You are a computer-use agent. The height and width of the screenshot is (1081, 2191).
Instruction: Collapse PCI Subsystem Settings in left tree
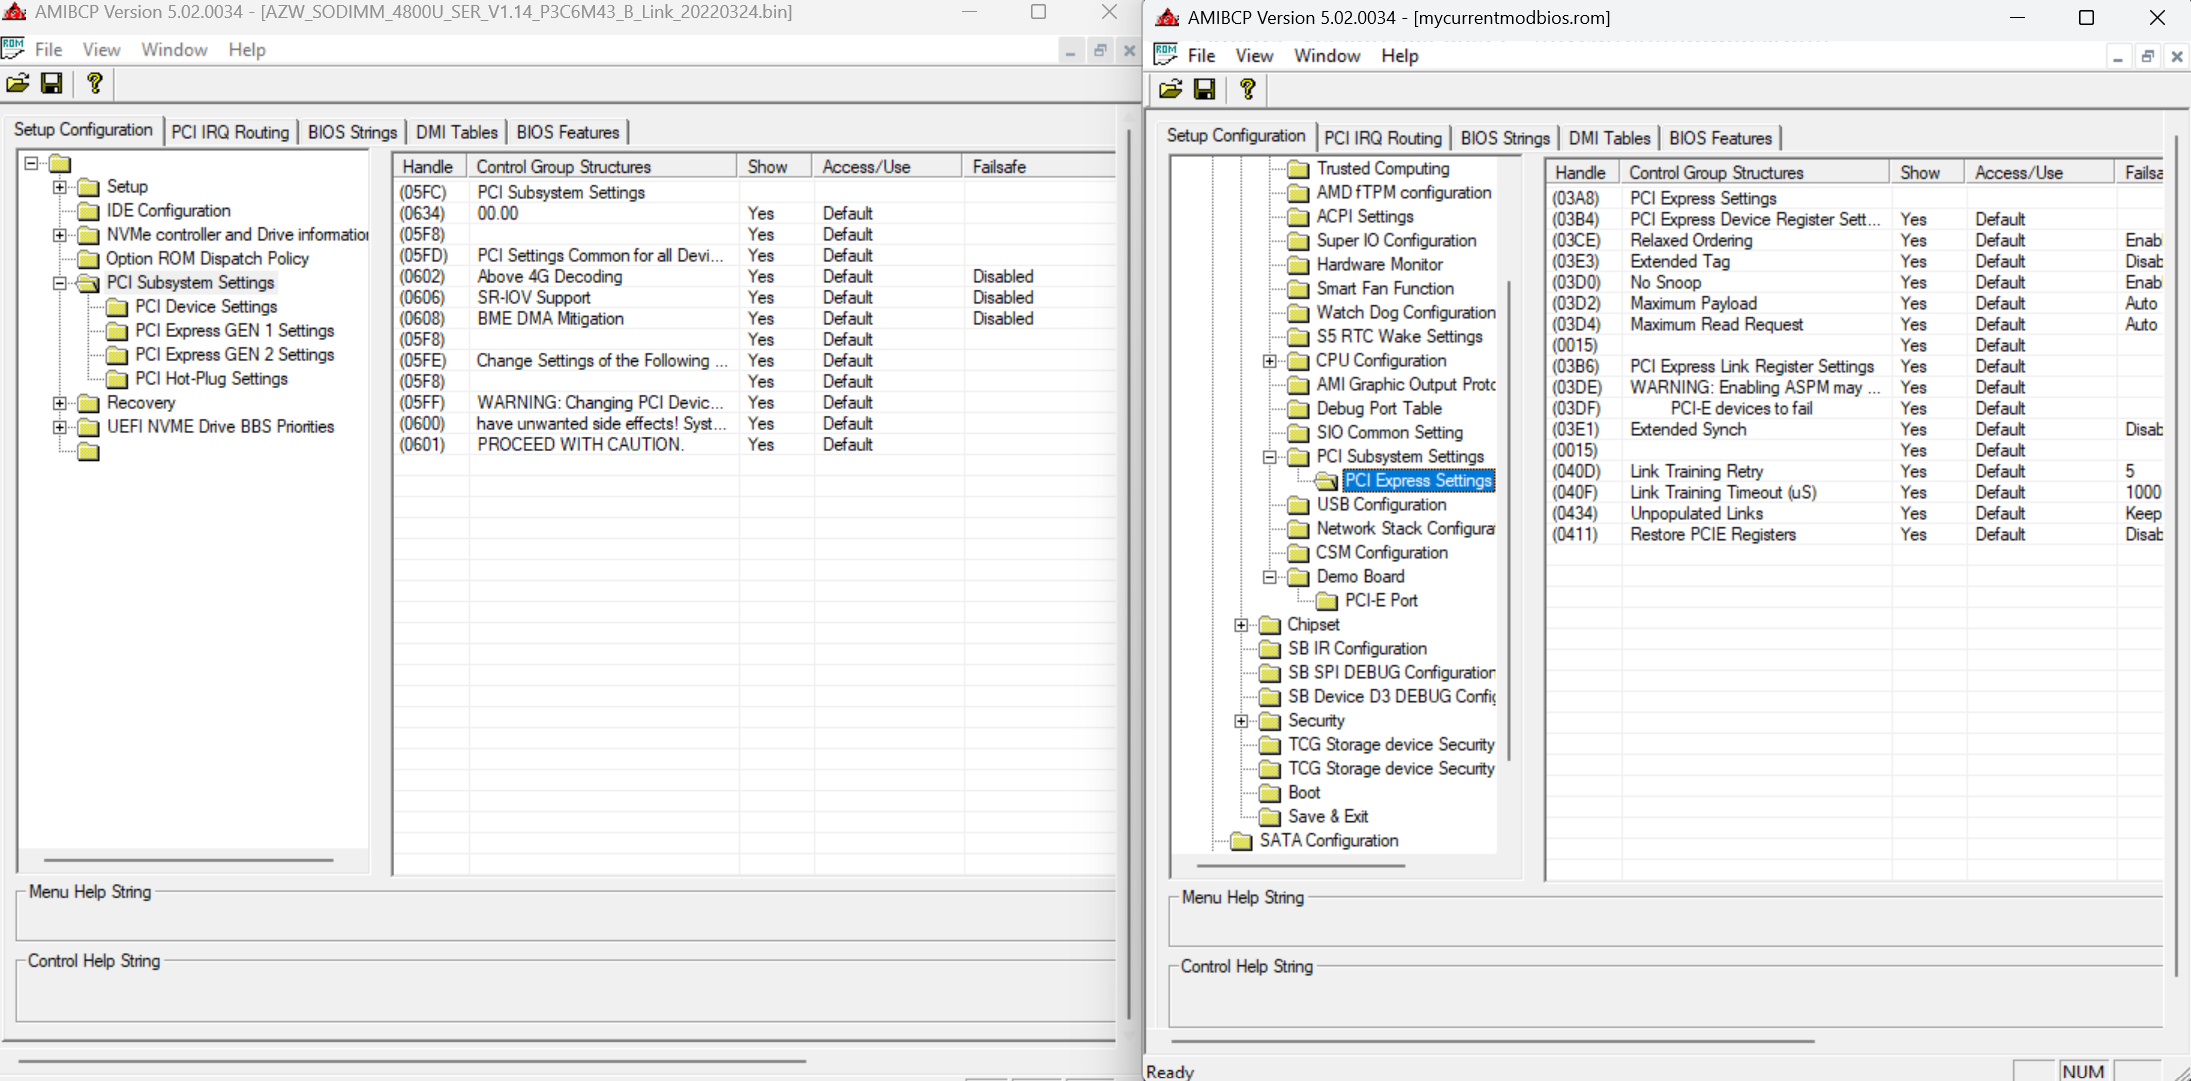click(60, 283)
